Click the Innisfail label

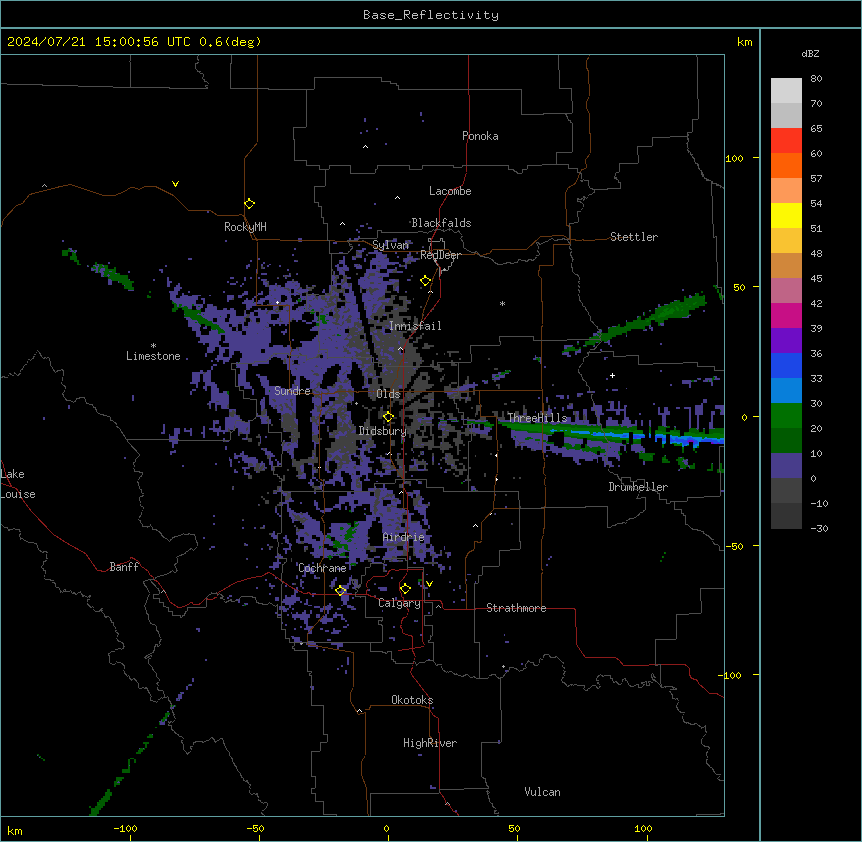coord(415,326)
